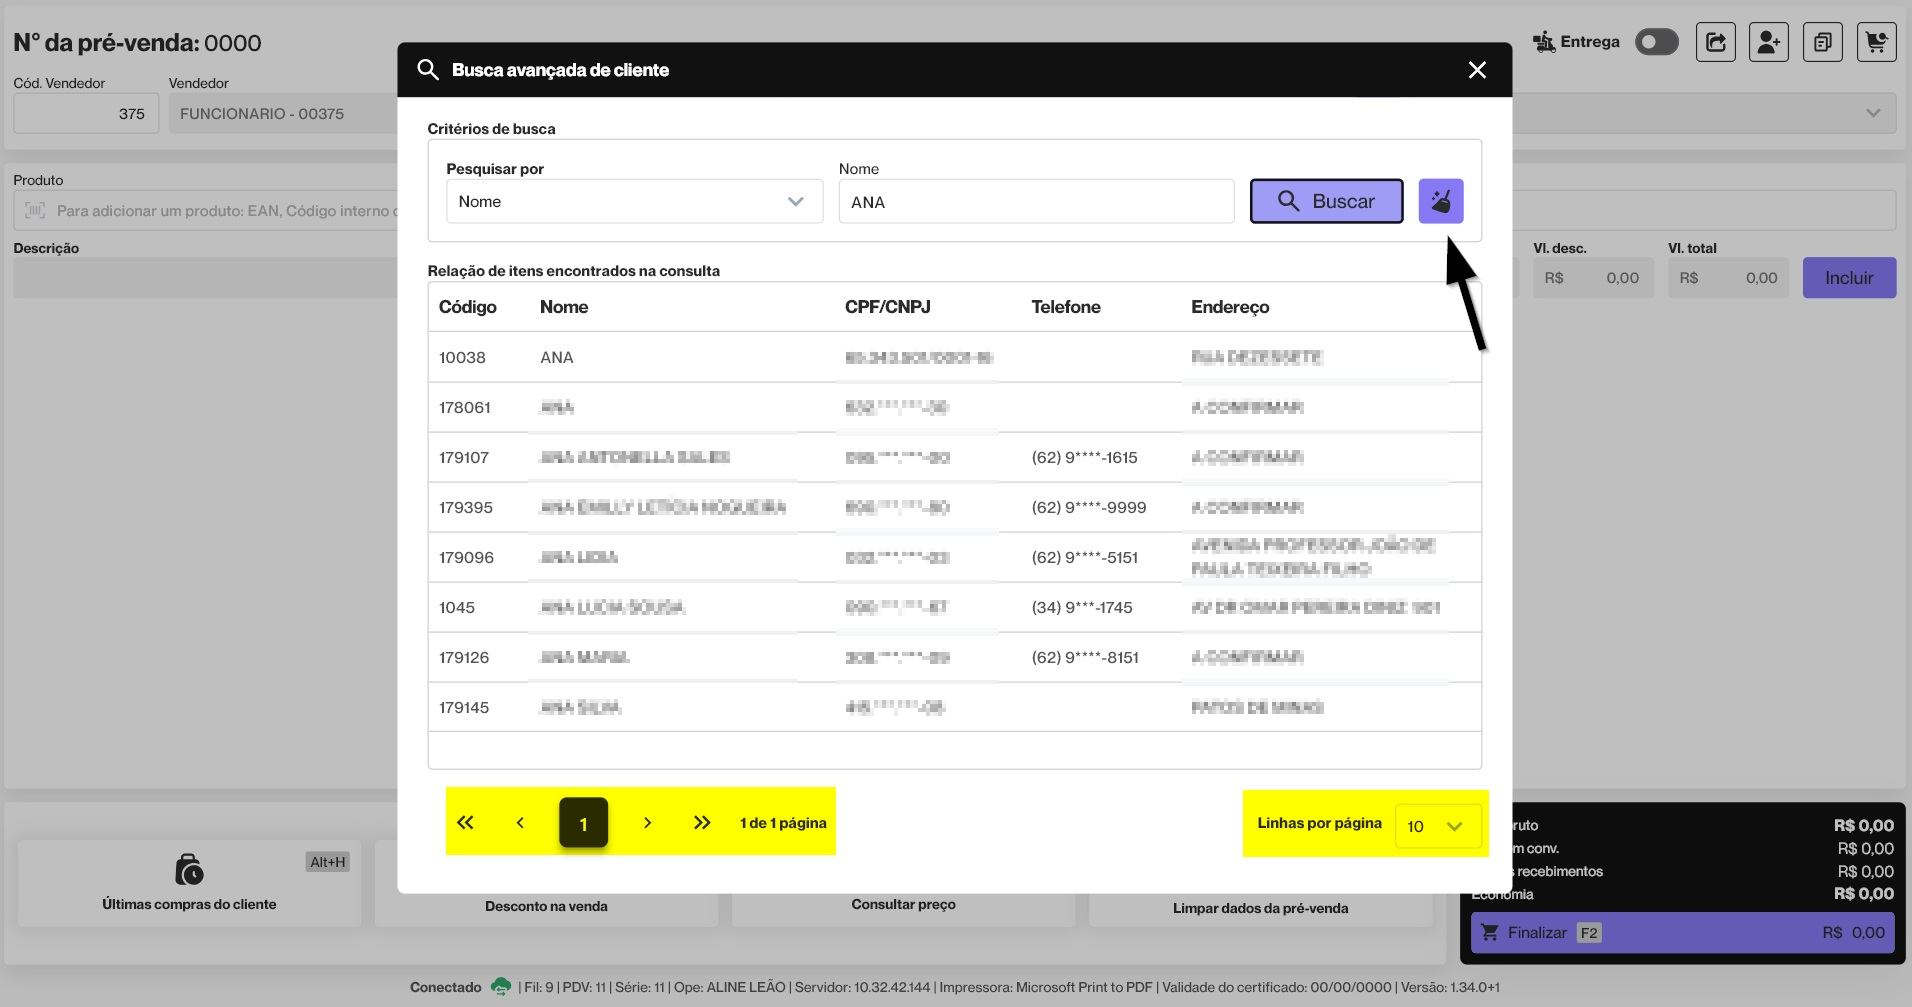Expand the Linhas por página dropdown
The width and height of the screenshot is (1912, 1007).
pyautogui.click(x=1436, y=826)
